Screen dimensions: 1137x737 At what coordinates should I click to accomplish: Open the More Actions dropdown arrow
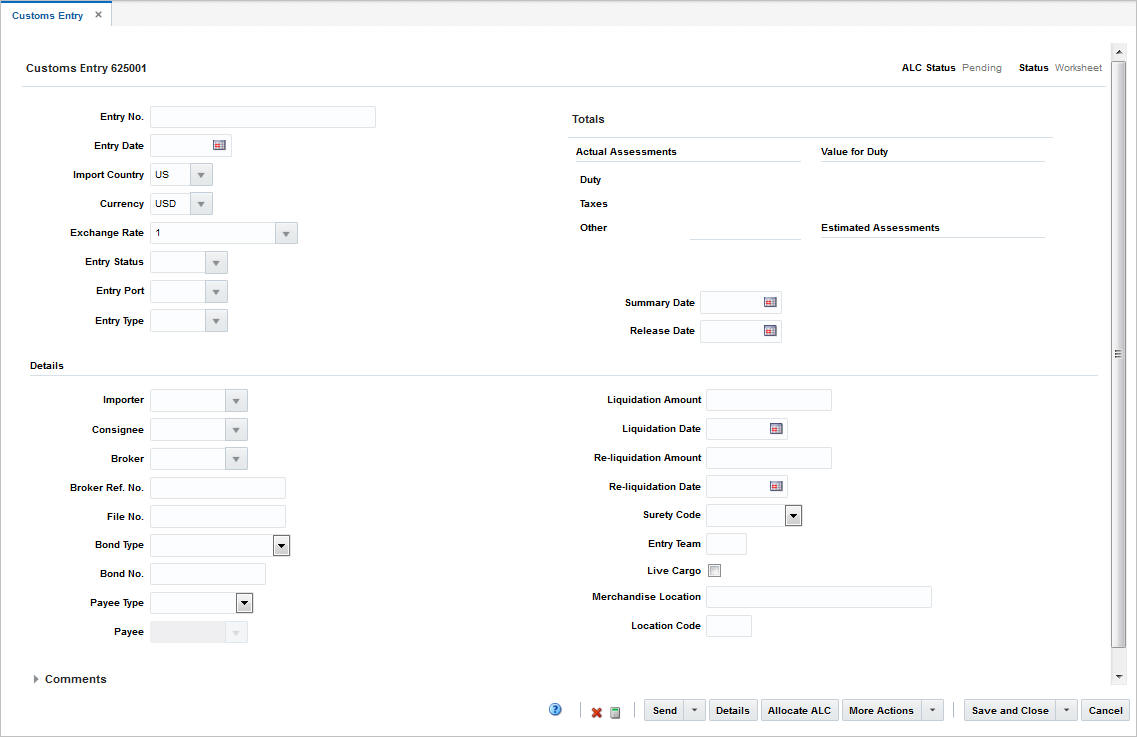pyautogui.click(x=933, y=710)
